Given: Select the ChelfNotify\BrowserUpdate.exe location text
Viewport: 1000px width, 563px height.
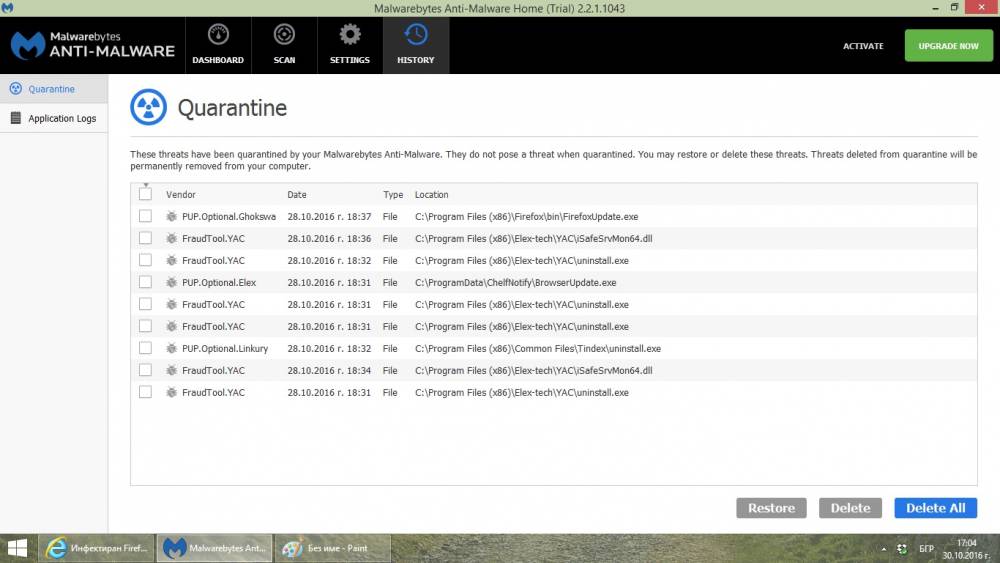Looking at the screenshot, I should point(515,282).
